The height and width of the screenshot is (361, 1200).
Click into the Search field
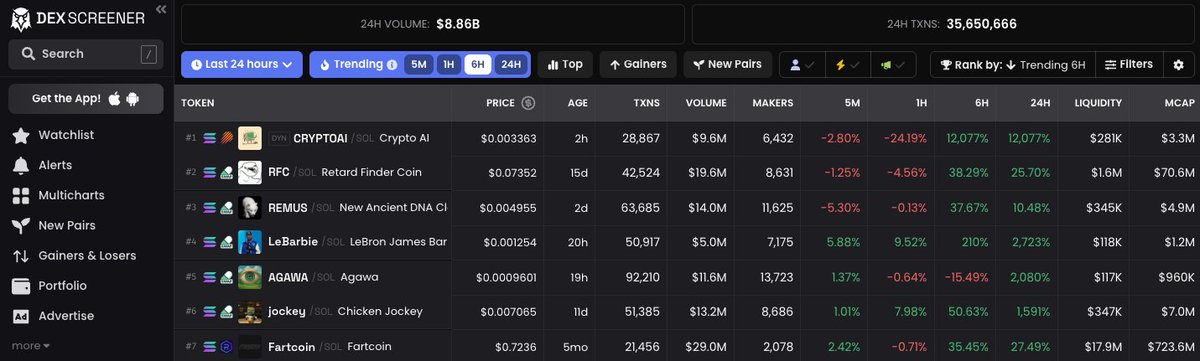pos(86,54)
